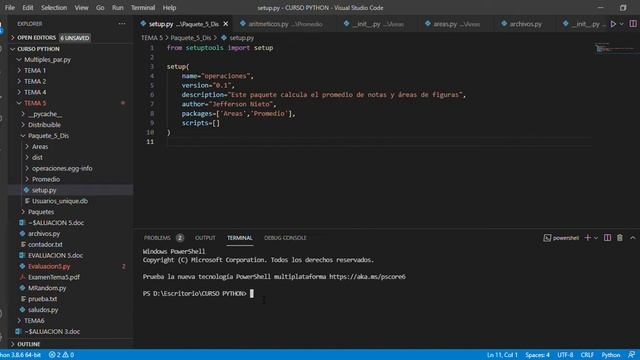Image resolution: width=640 pixels, height=360 pixels.
Task: Expand the Areas folder
Action: (40, 147)
